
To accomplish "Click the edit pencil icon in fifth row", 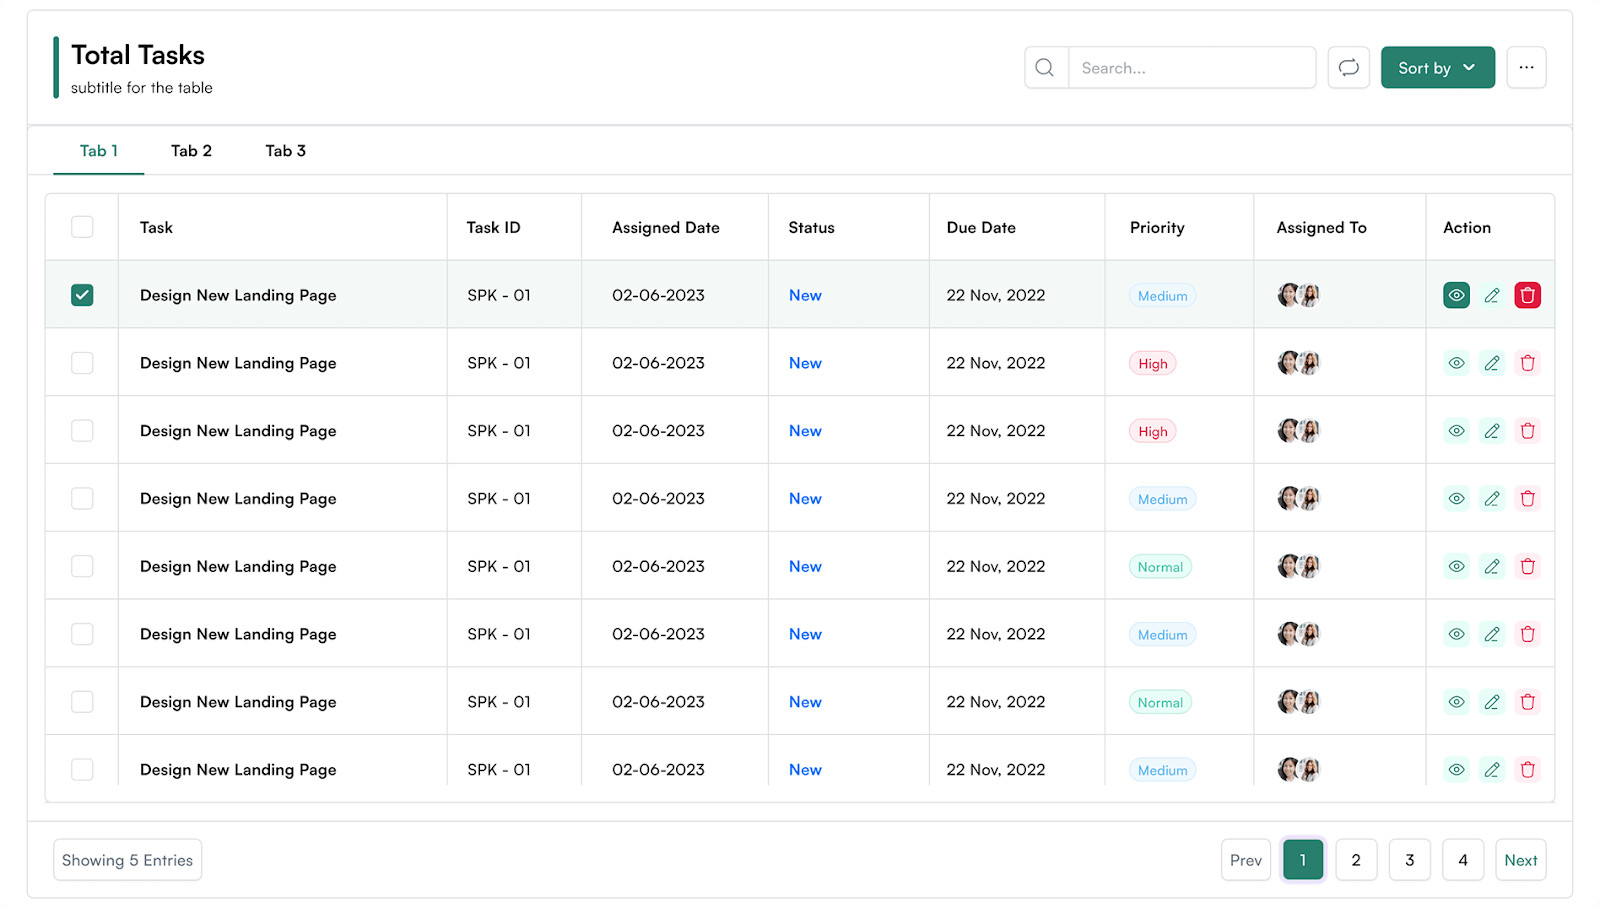I will pos(1492,567).
